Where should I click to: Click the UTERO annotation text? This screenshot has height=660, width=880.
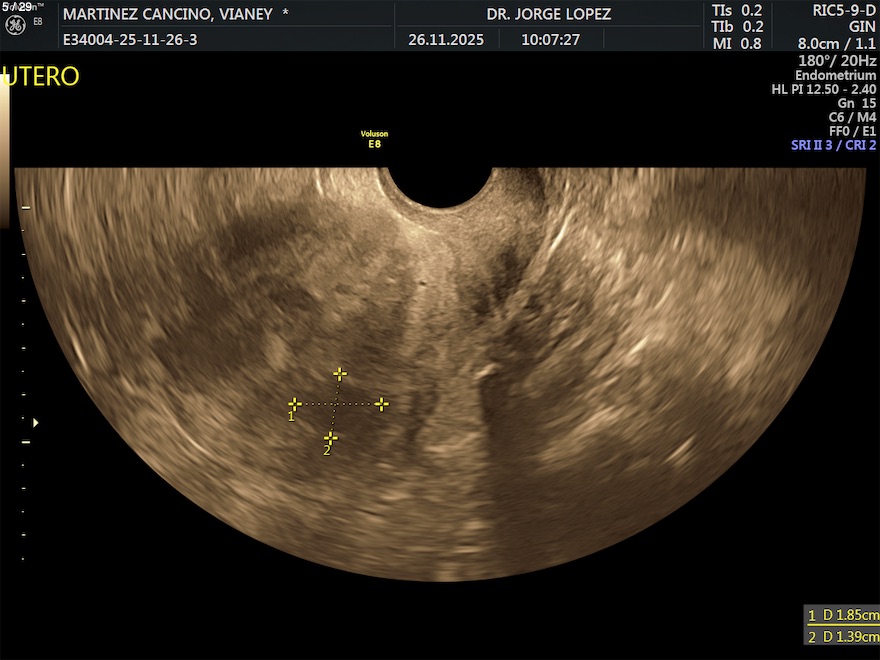[x=41, y=77]
